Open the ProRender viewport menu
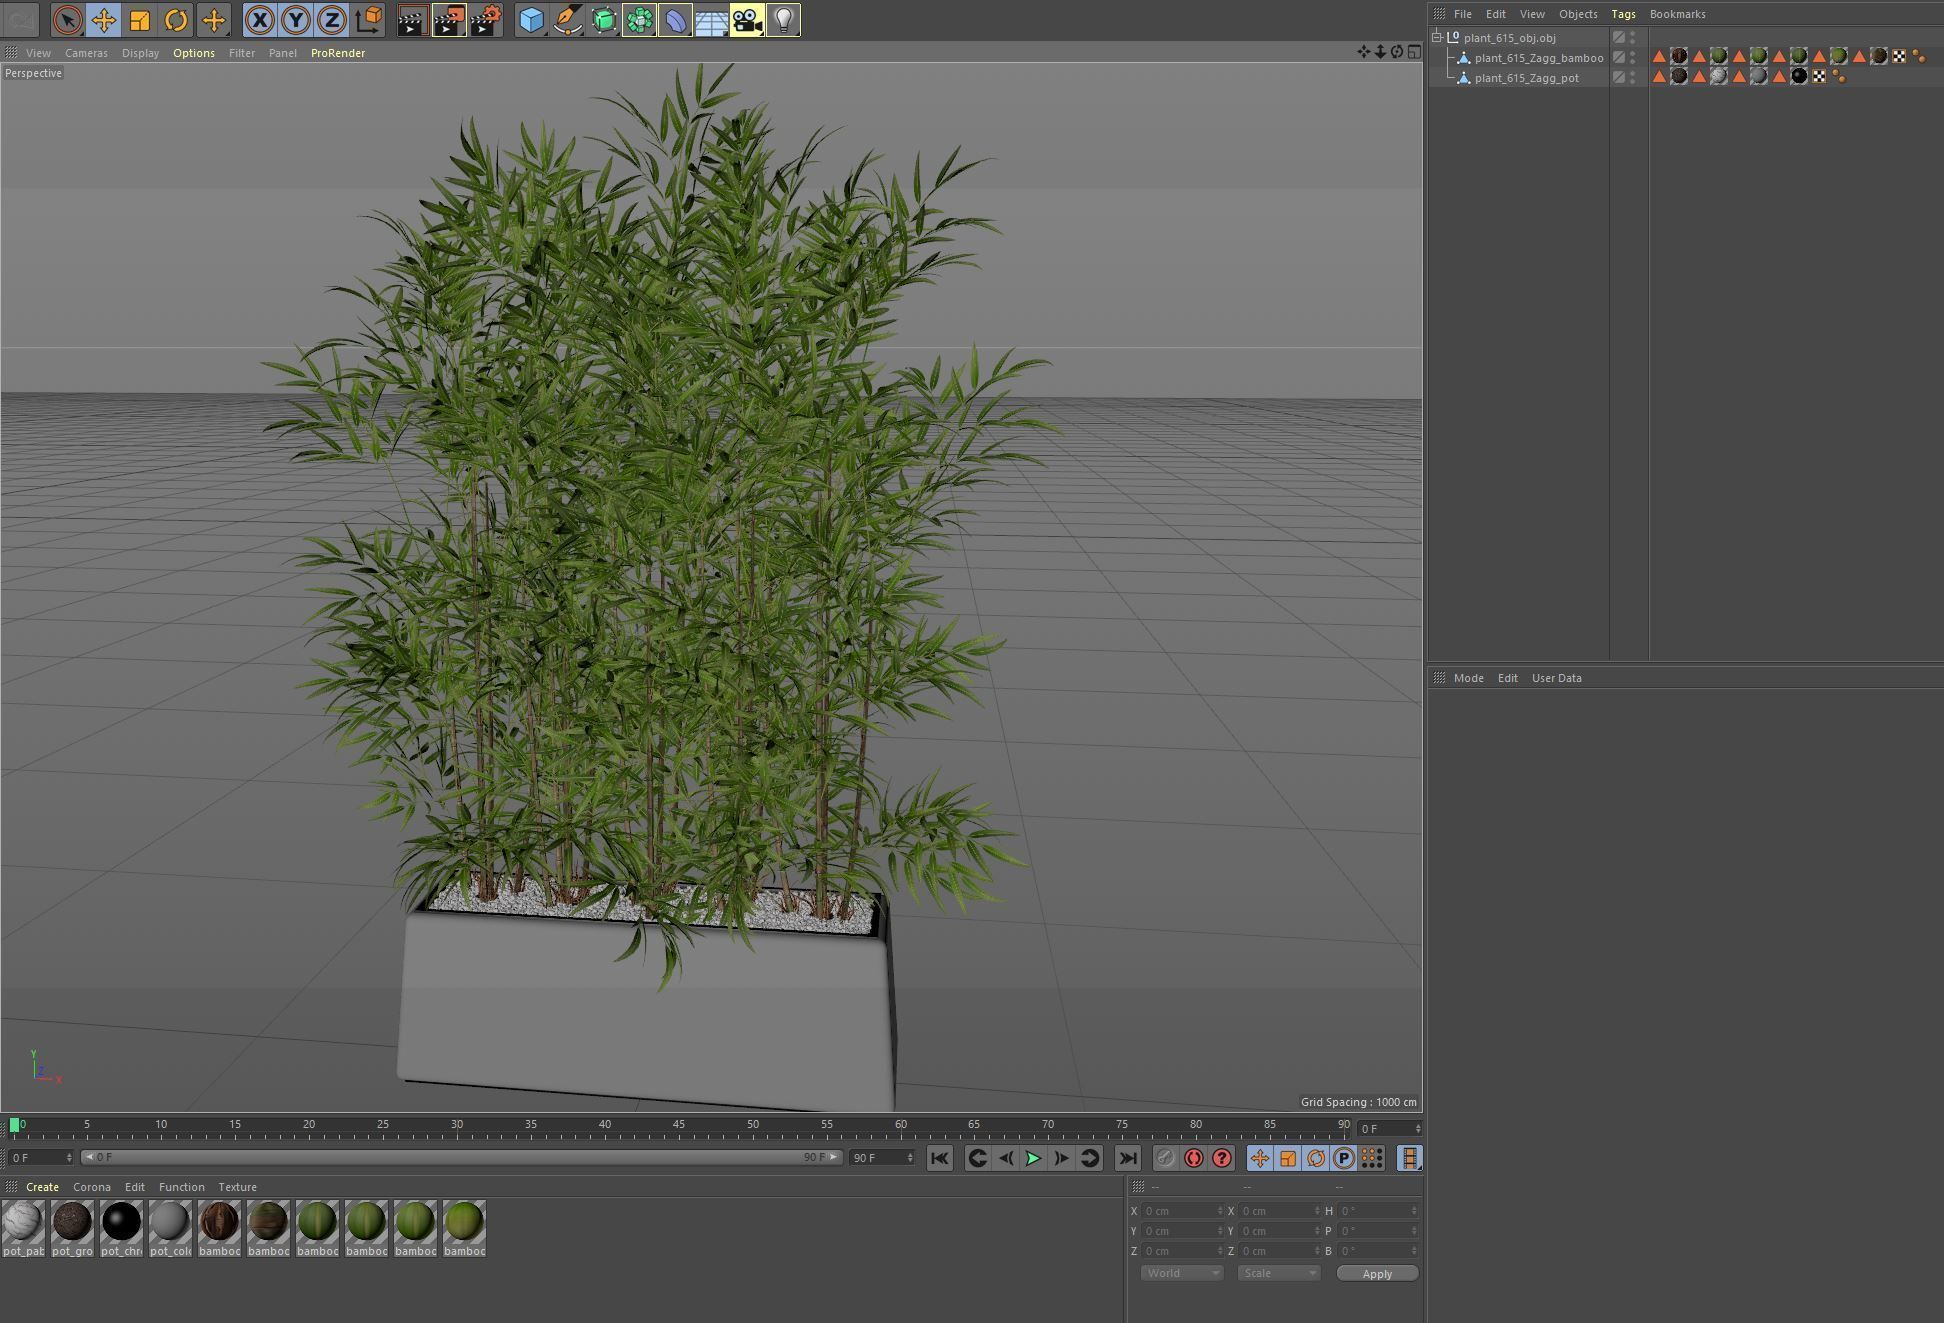 (x=337, y=53)
